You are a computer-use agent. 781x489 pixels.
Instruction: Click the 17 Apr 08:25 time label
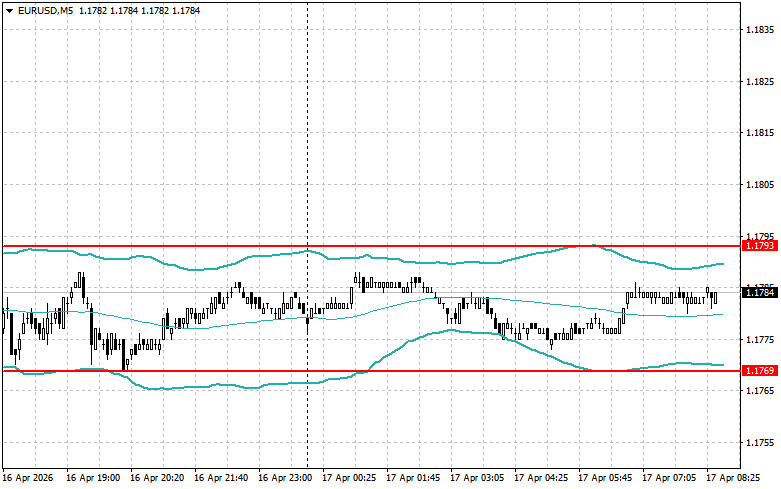click(x=733, y=478)
